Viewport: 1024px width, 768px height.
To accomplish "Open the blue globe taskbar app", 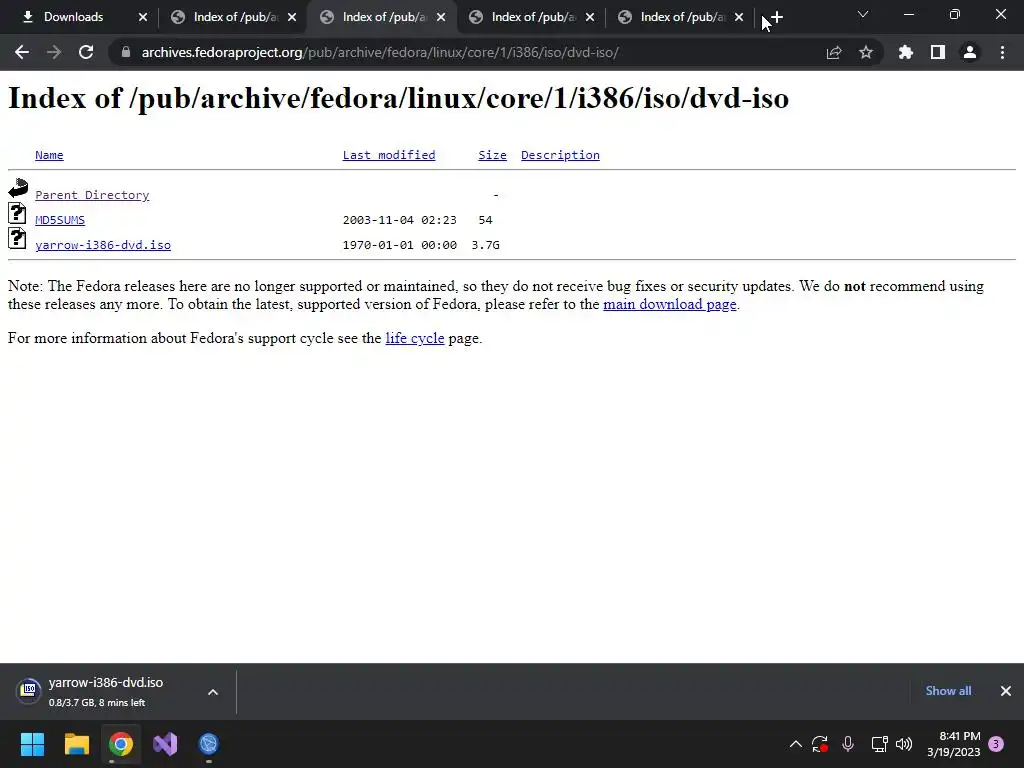I will pos(209,744).
